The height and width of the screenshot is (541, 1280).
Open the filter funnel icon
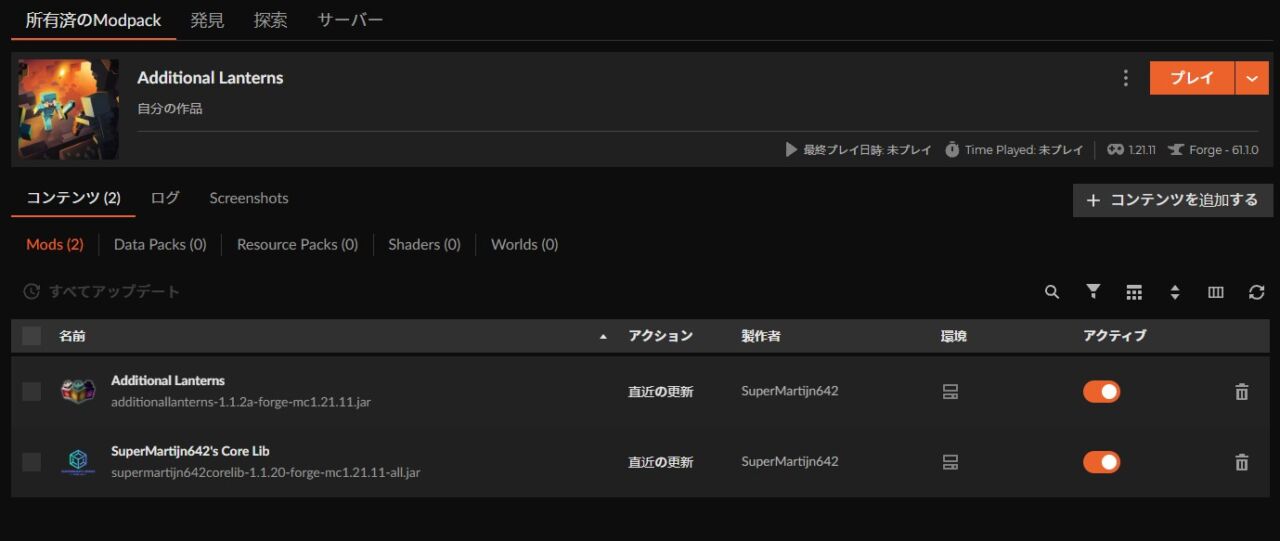pos(1093,292)
